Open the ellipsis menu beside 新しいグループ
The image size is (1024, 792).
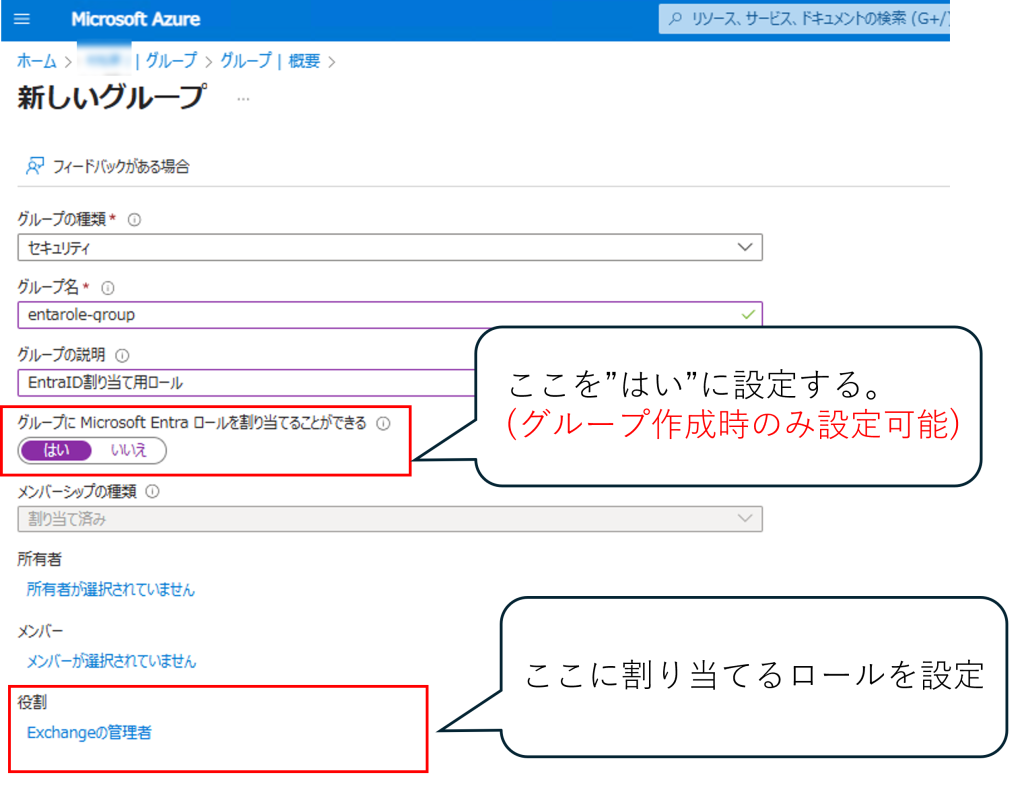point(243,99)
